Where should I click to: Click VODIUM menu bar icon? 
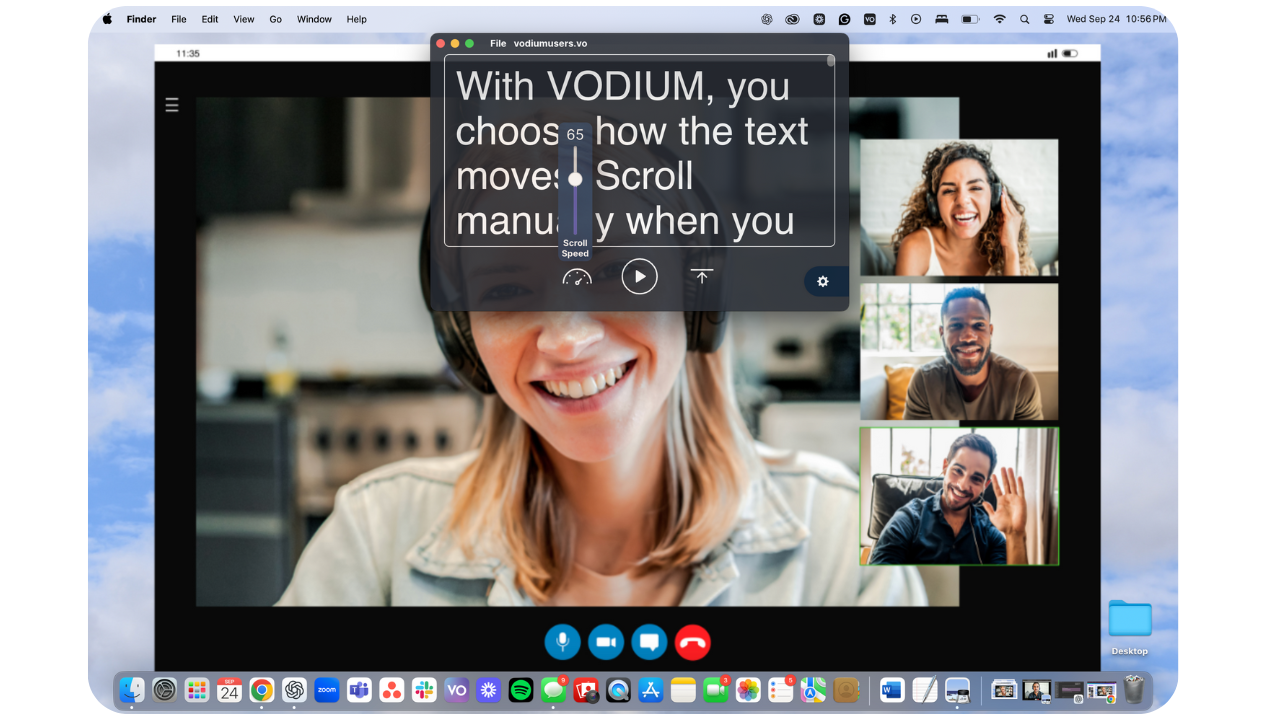(x=870, y=19)
